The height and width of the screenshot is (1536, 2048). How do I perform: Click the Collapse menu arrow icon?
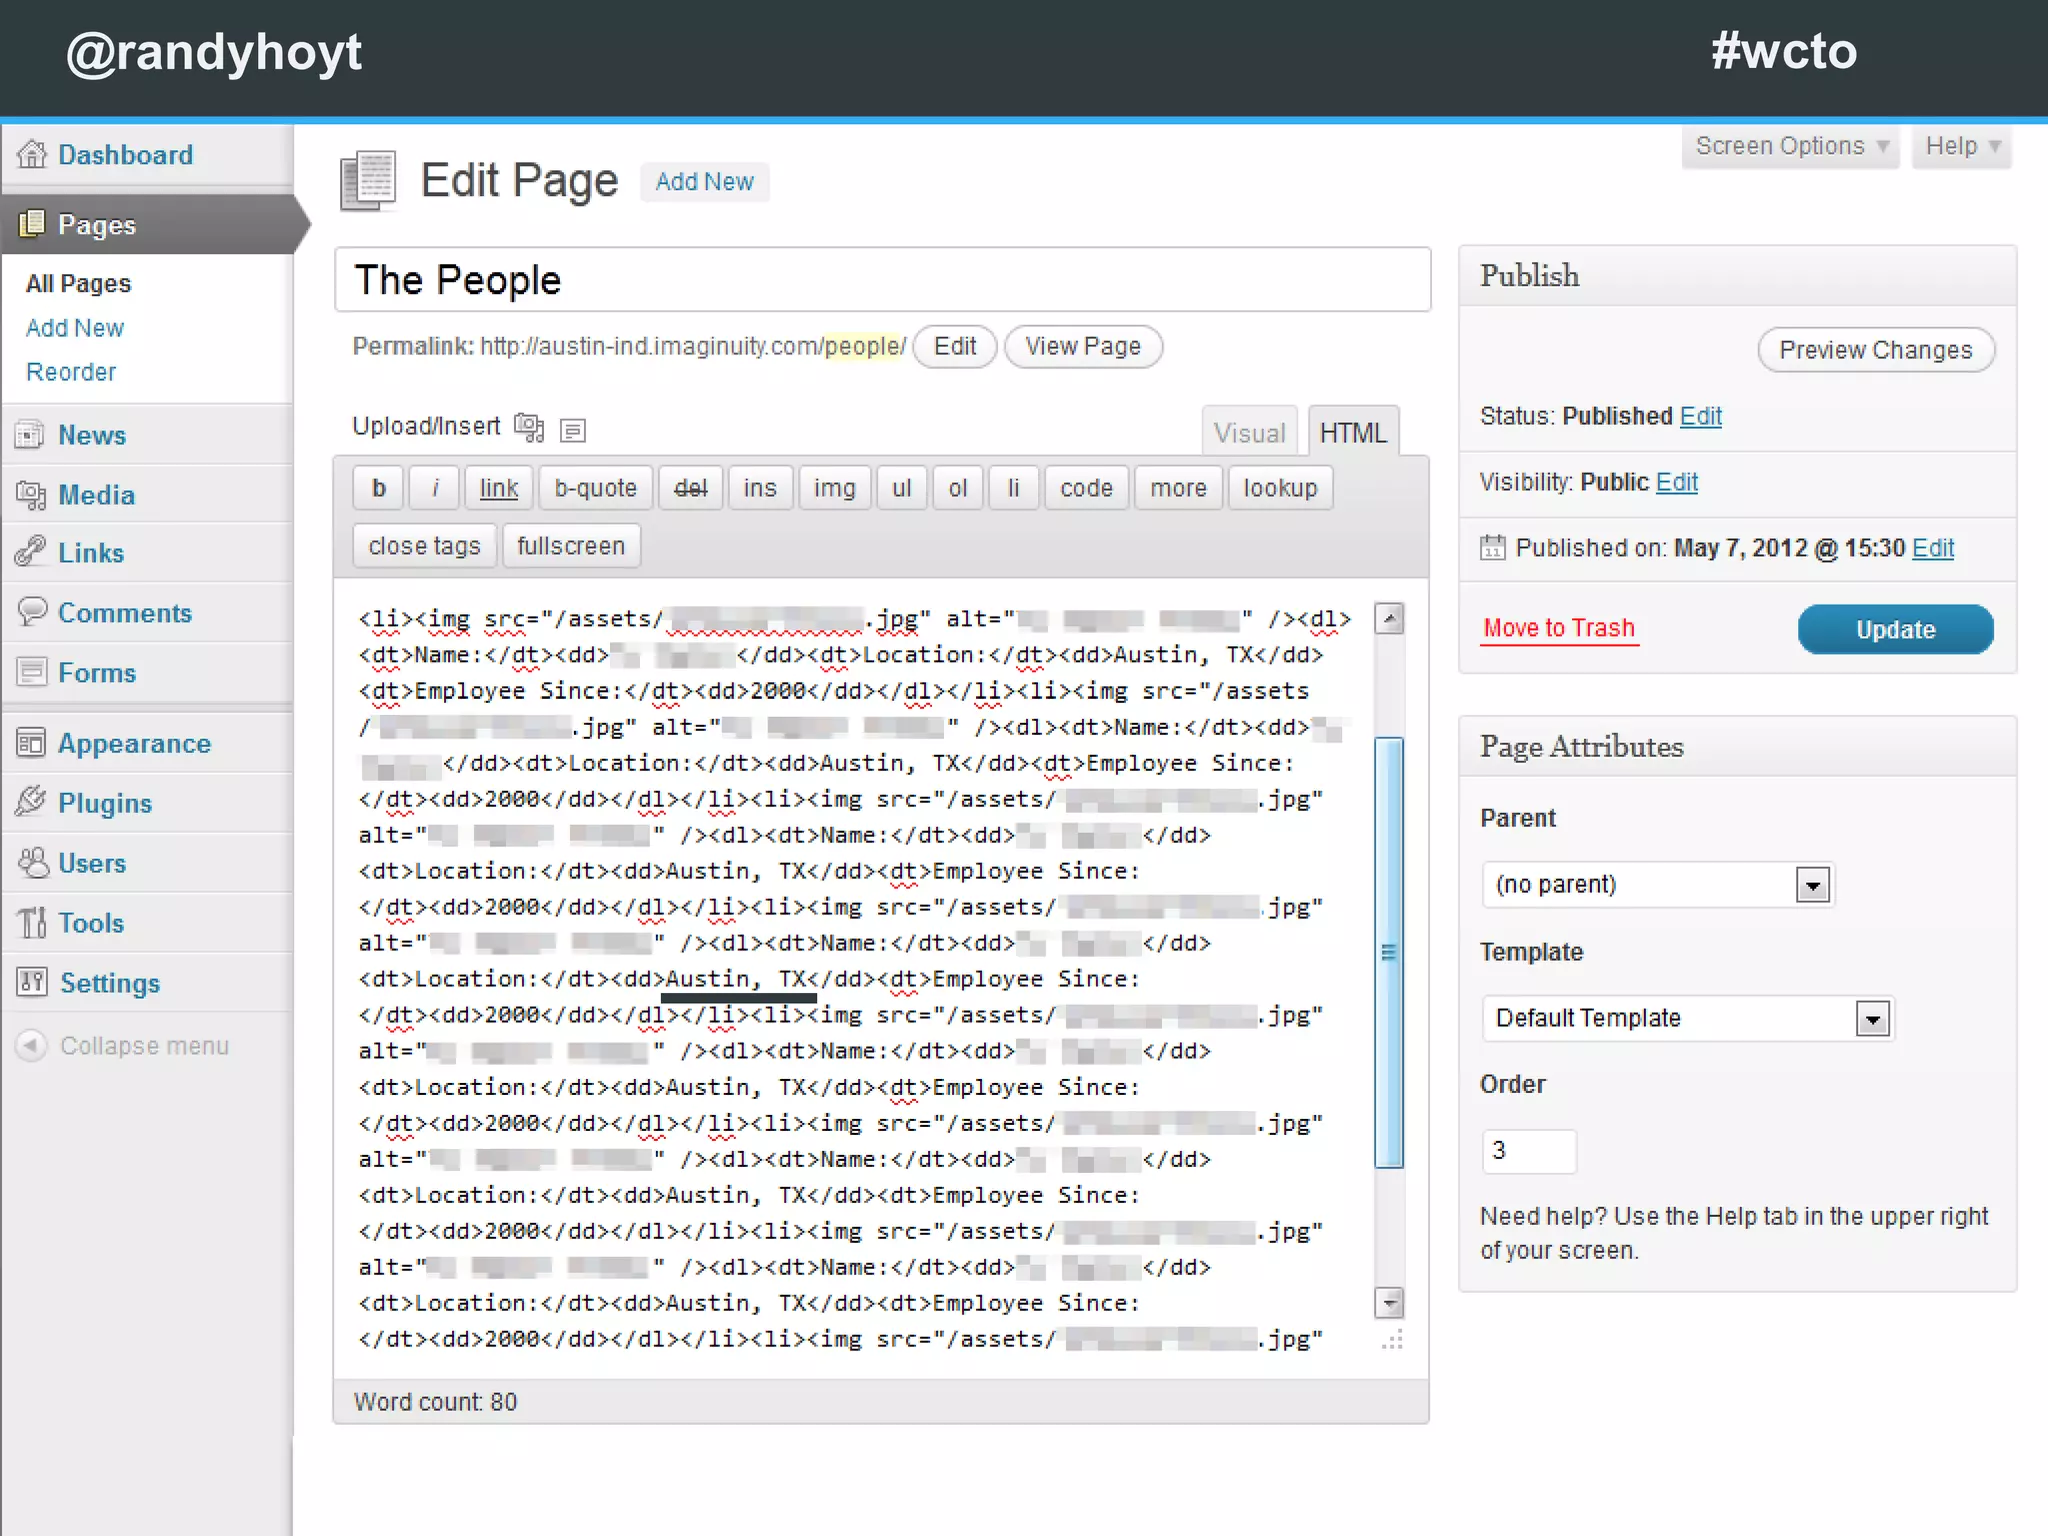point(32,1045)
